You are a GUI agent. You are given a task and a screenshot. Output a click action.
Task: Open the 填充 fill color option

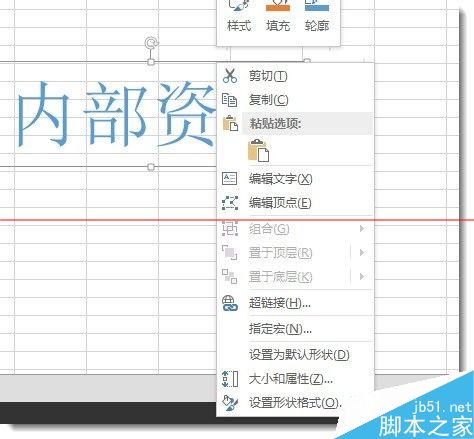pos(278,17)
